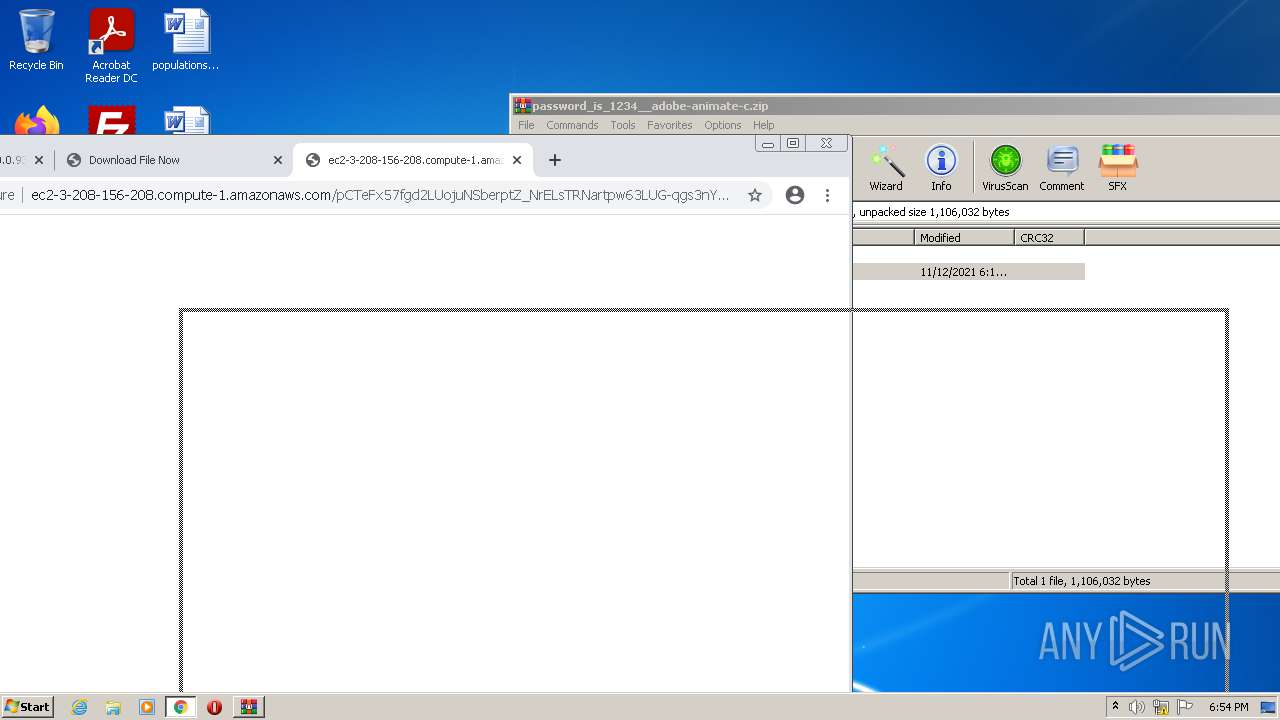Minimize the Chrome window
Screen dimensions: 1280x720
pyautogui.click(x=768, y=144)
